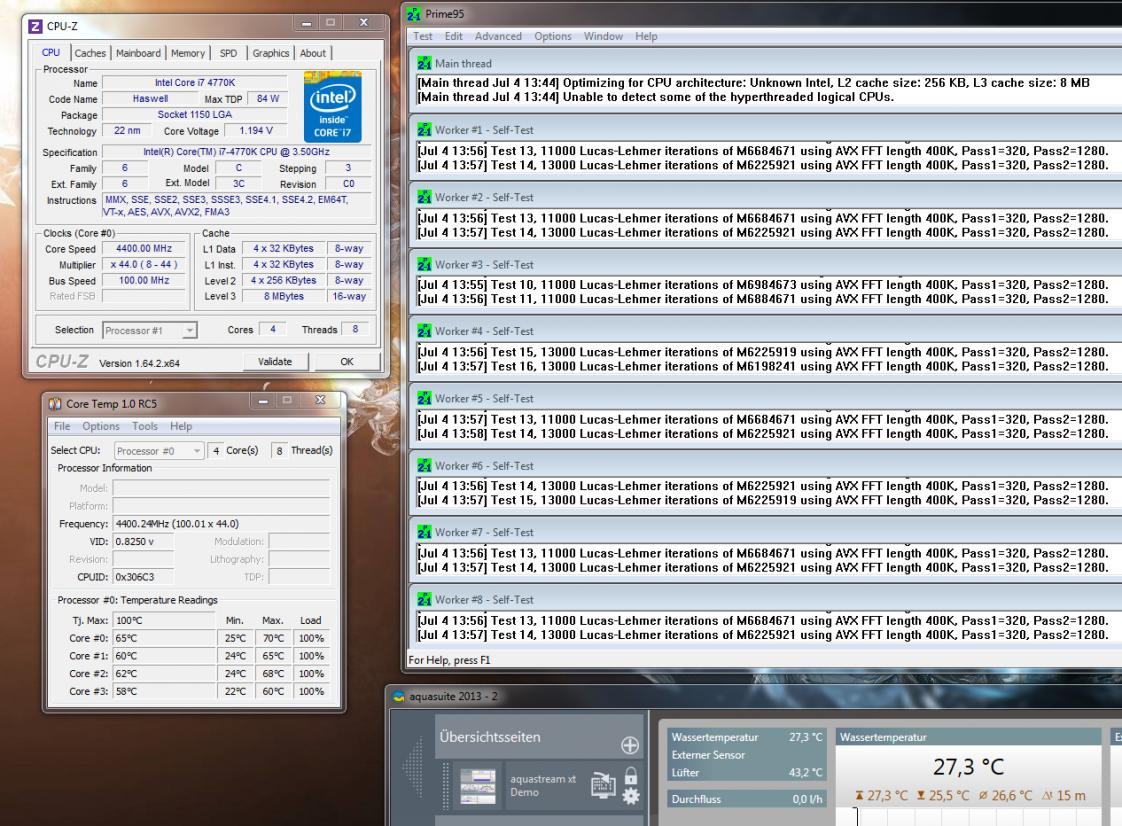Open the Options menu in Core Temp
1122x826 pixels.
pyautogui.click(x=101, y=426)
